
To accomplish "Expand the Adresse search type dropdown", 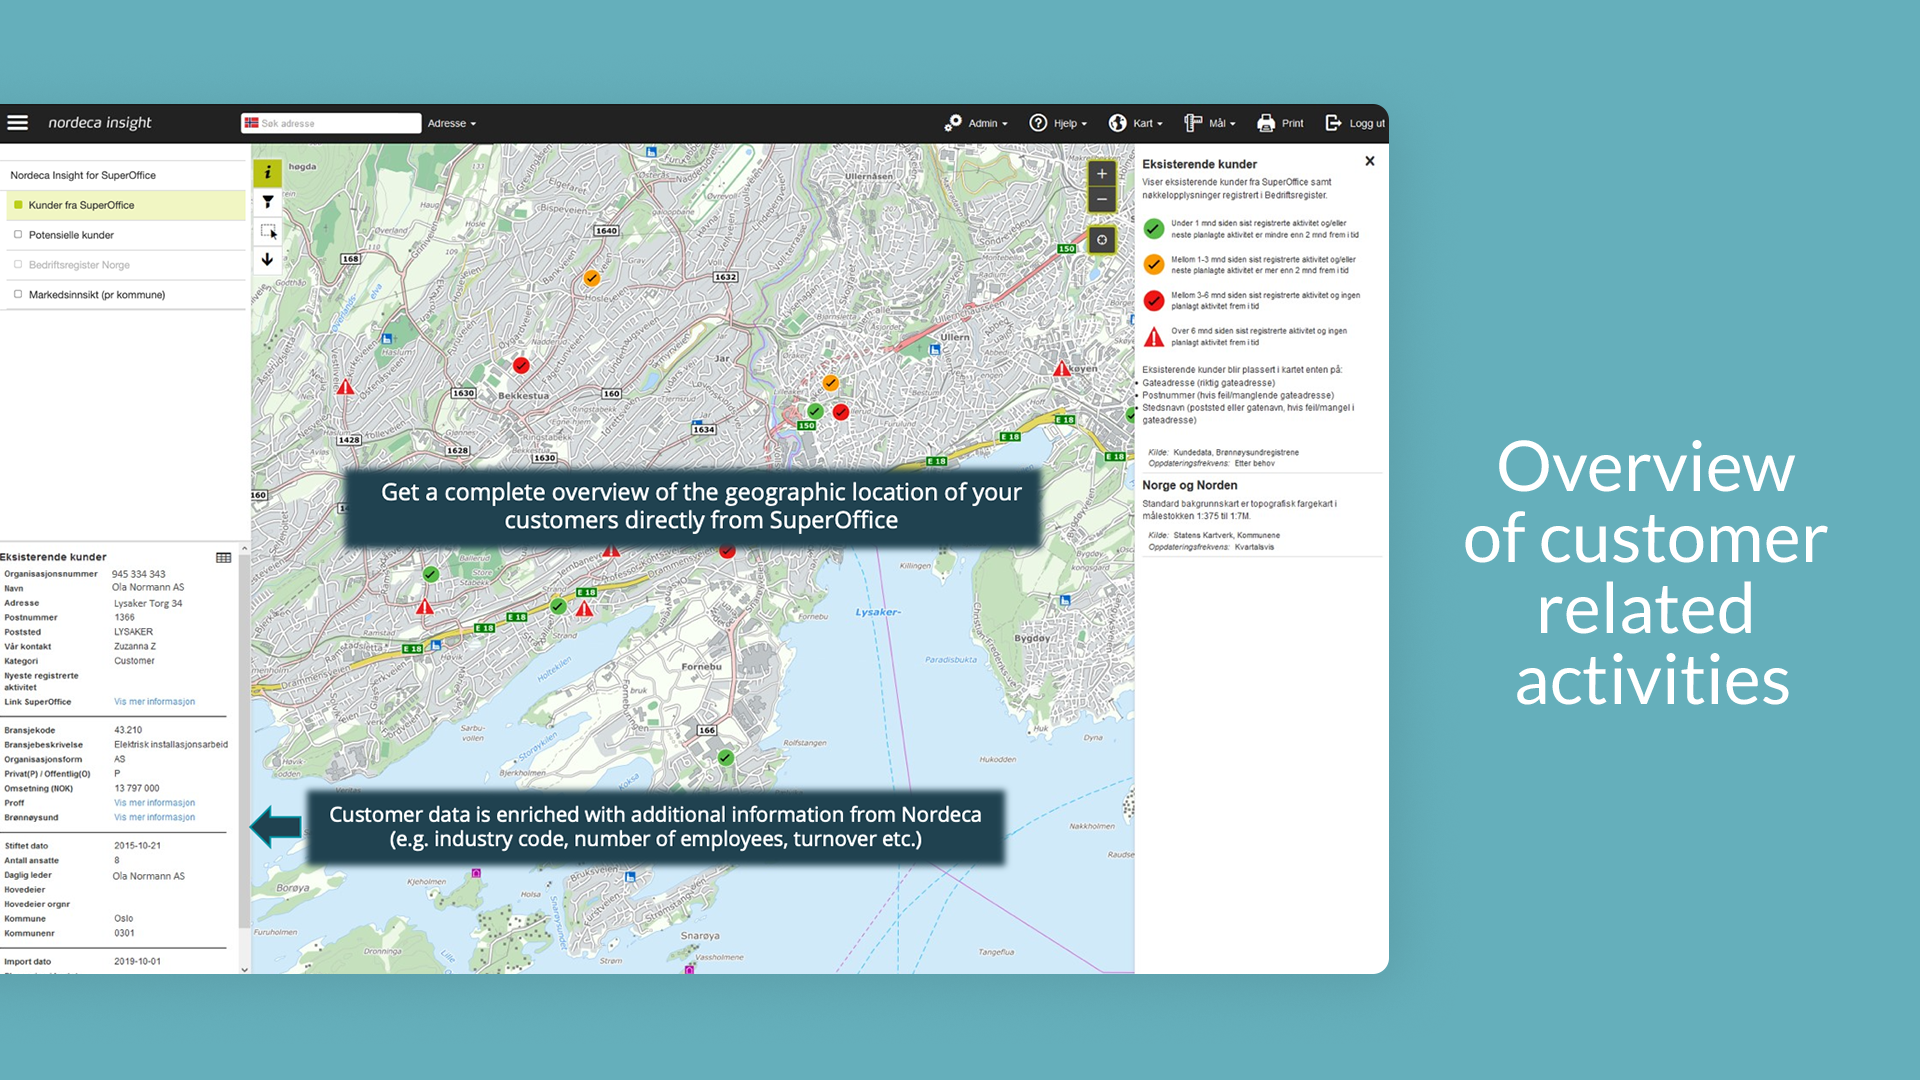I will (x=452, y=123).
